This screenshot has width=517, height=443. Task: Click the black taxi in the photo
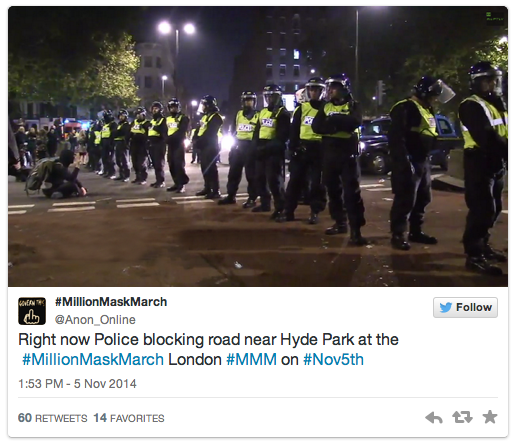click(408, 145)
